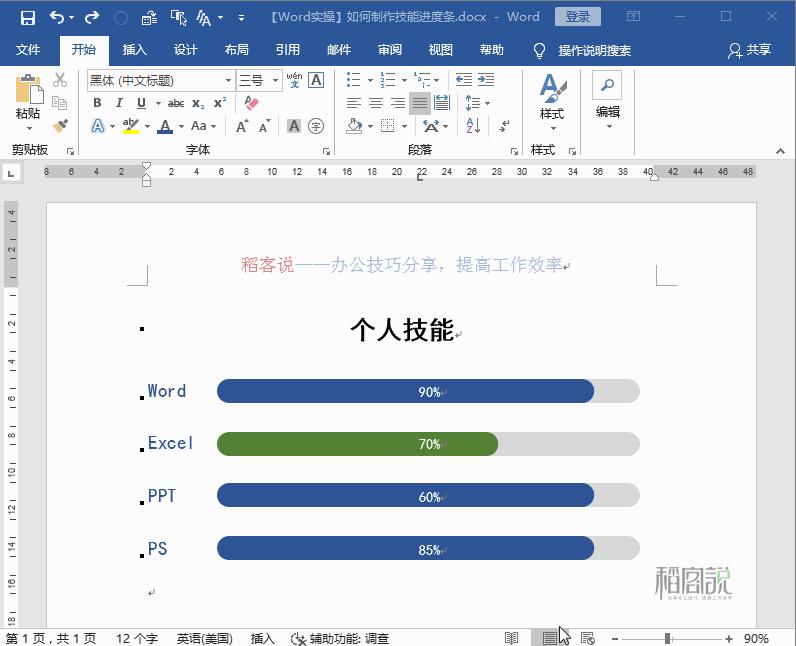Click the 90% zoom level button
This screenshot has height=646, width=796.
[756, 638]
